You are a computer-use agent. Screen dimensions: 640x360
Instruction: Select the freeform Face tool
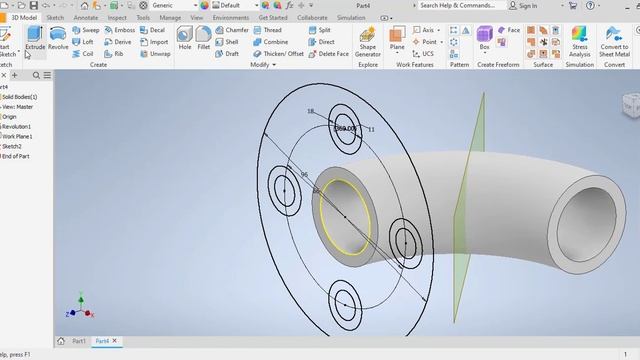(509, 30)
